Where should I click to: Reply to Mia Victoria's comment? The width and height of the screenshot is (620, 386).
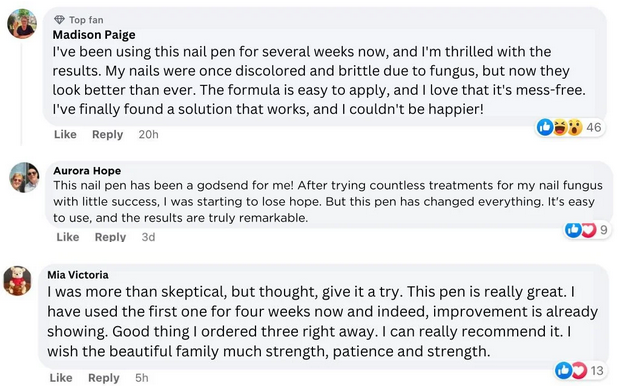pos(104,378)
